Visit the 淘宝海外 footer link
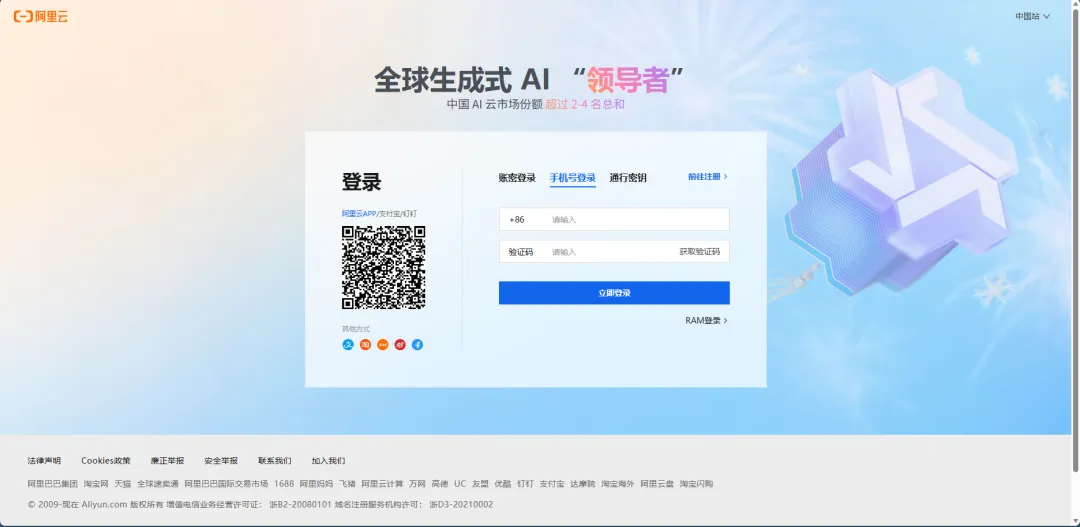Image resolution: width=1080 pixels, height=527 pixels. click(x=618, y=484)
